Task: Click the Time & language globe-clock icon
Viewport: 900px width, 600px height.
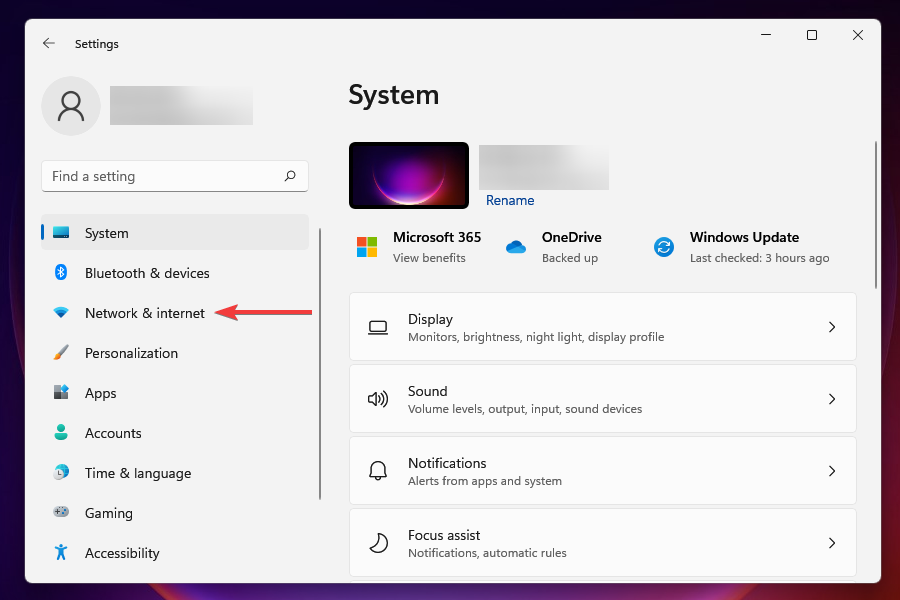Action: (61, 473)
